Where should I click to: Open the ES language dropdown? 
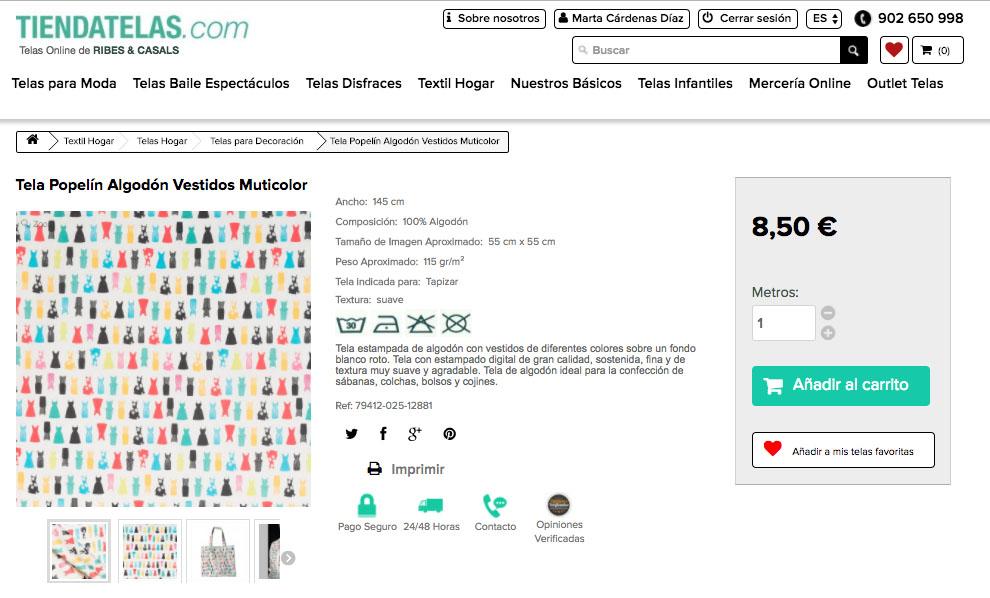pyautogui.click(x=824, y=18)
